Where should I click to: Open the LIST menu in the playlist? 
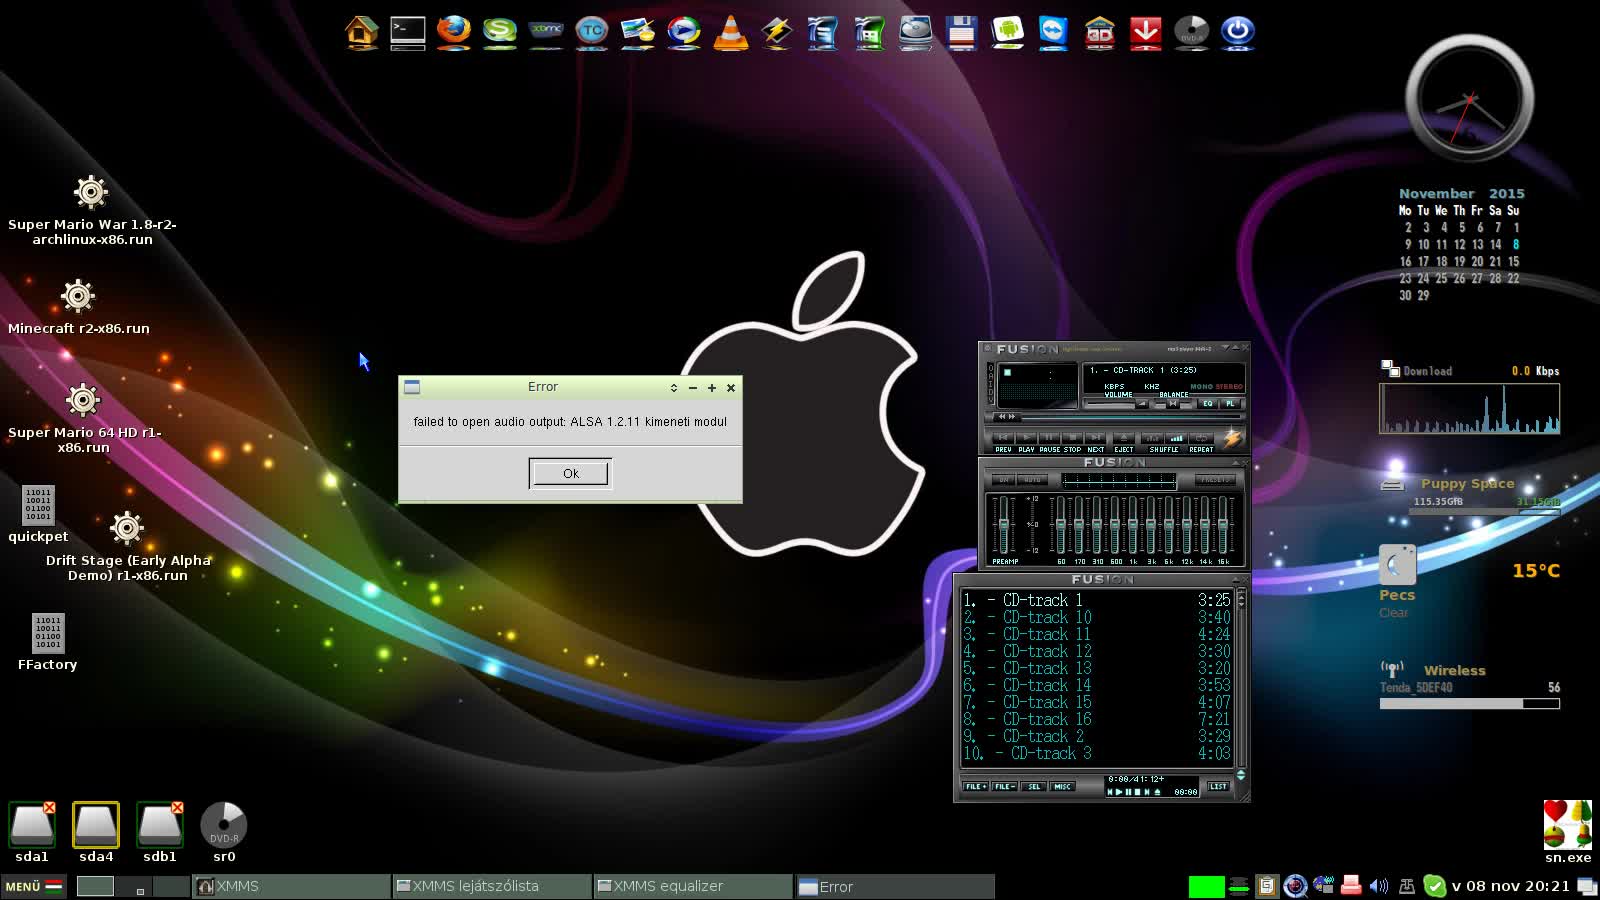point(1218,786)
